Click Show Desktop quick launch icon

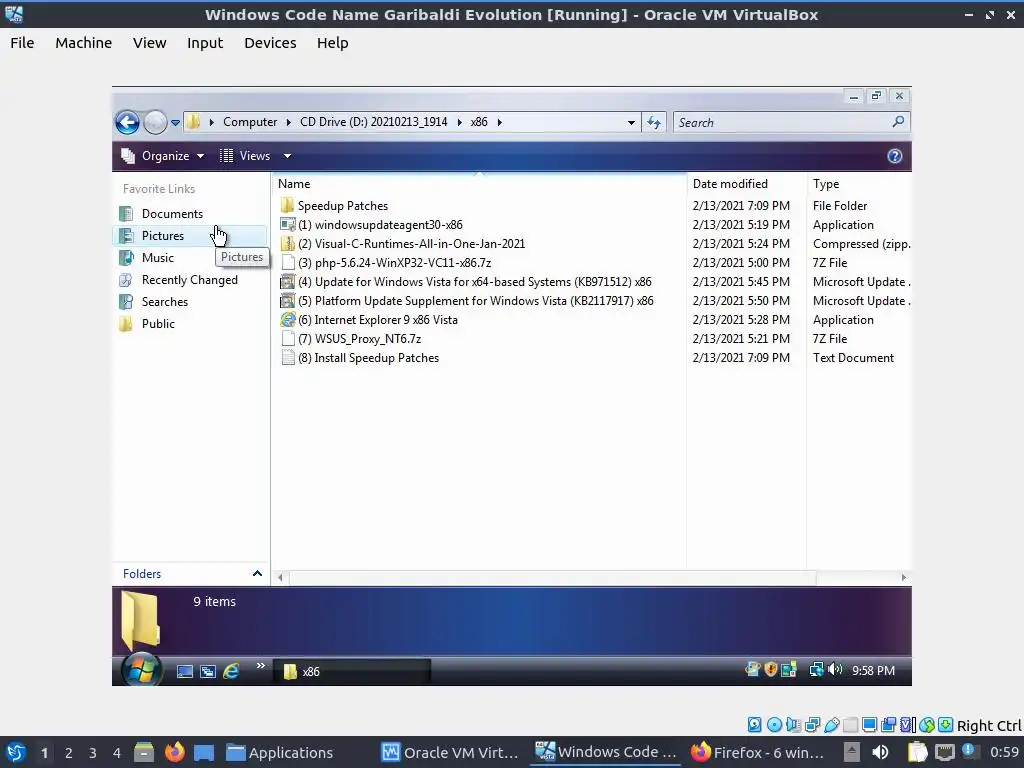coord(185,671)
